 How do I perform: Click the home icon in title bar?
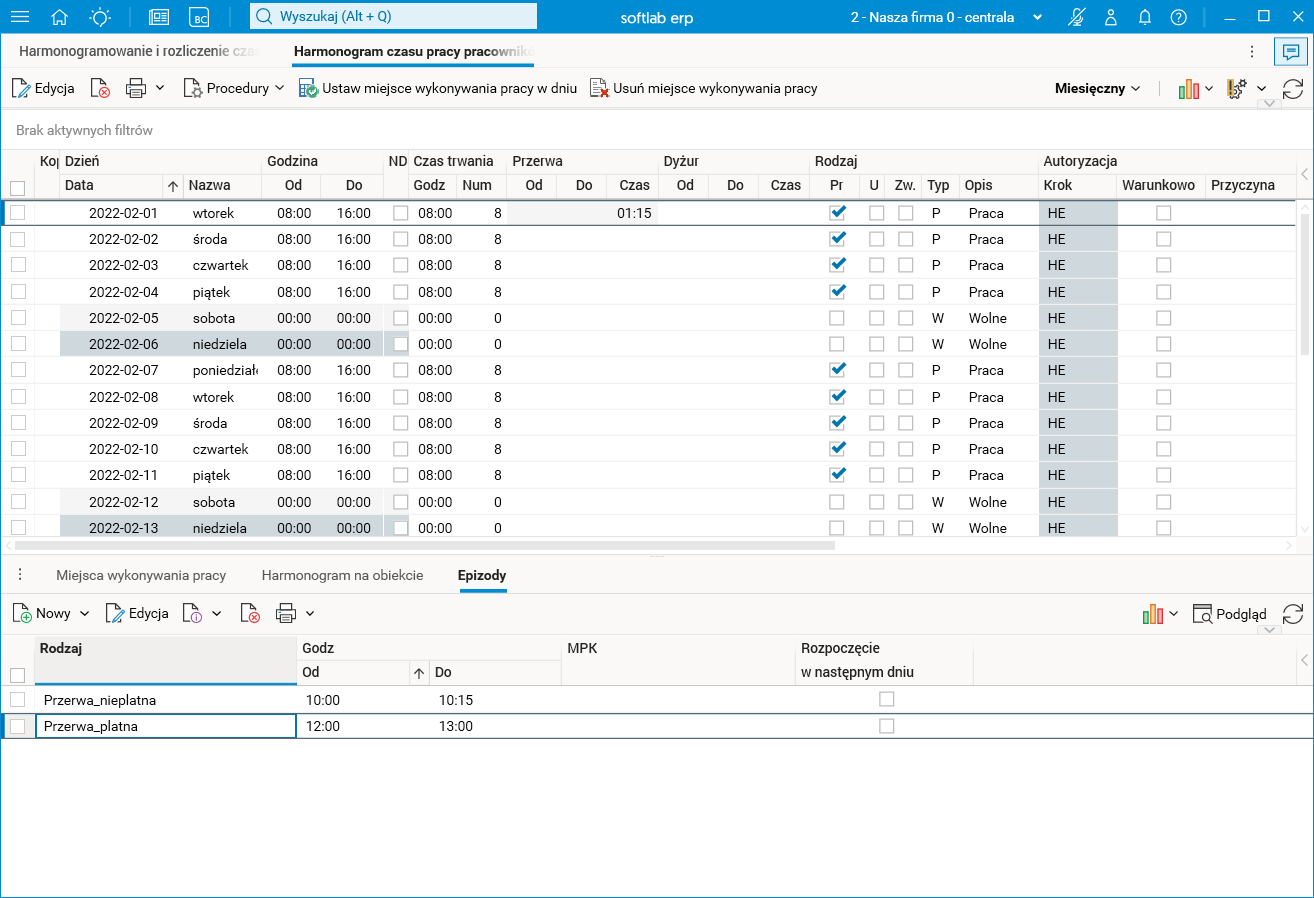pos(60,17)
